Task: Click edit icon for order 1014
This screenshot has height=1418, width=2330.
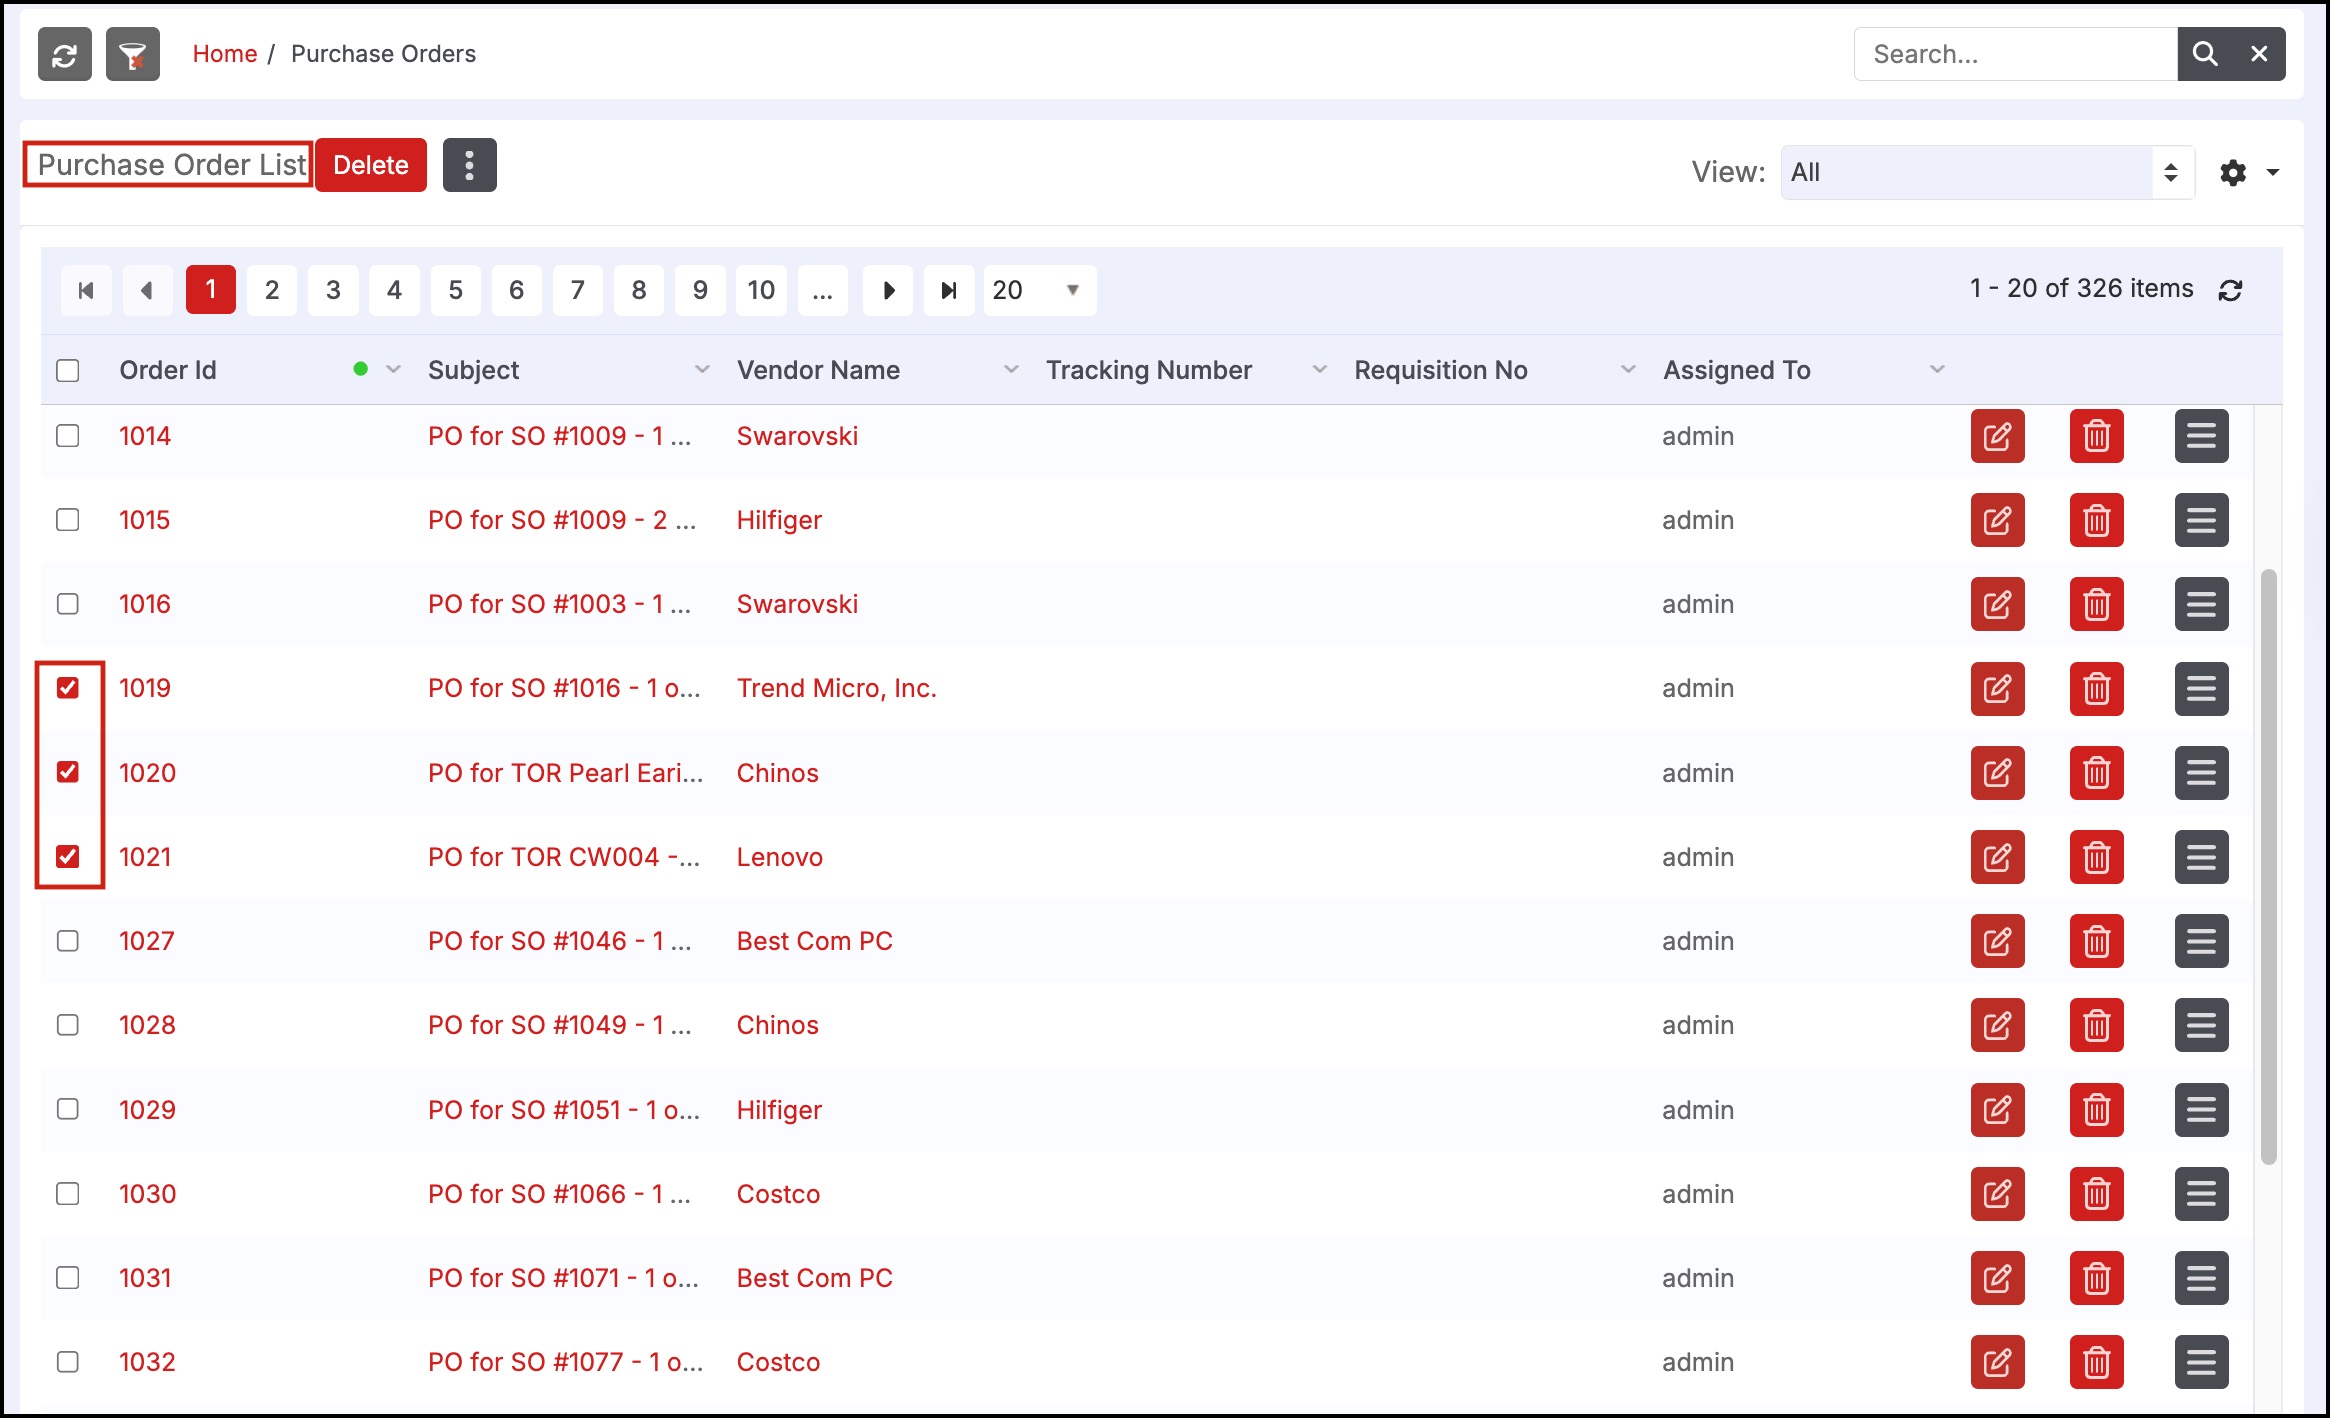Action: [x=1997, y=436]
